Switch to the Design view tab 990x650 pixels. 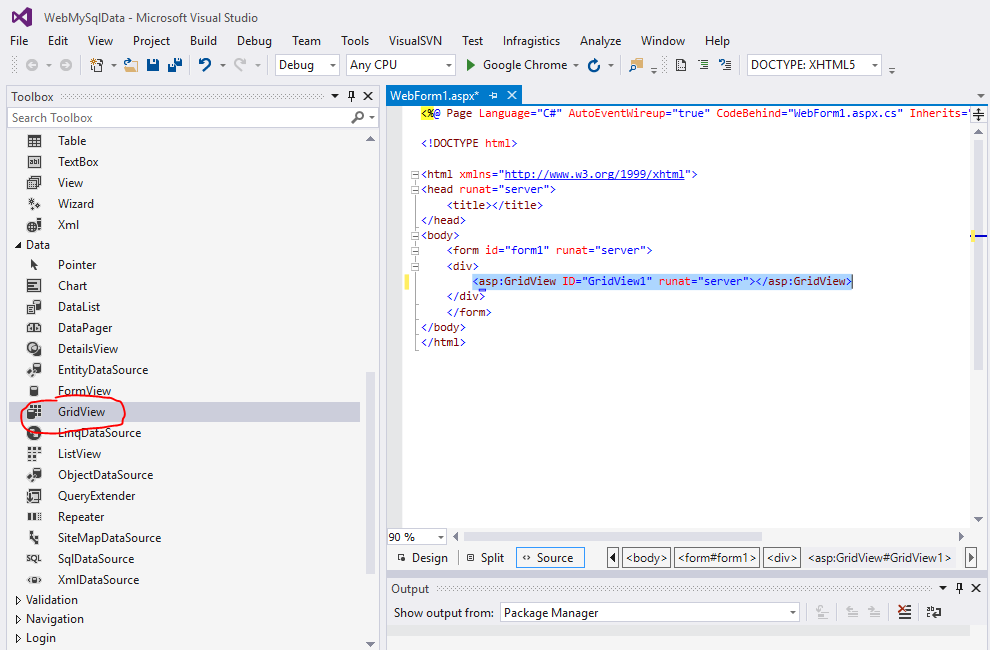pyautogui.click(x=422, y=558)
